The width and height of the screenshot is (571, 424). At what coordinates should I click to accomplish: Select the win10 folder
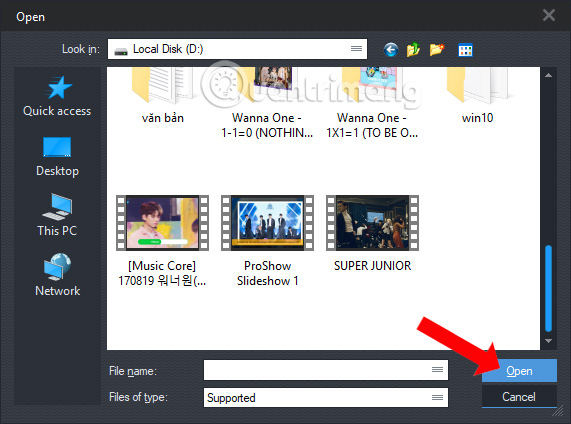pyautogui.click(x=477, y=96)
